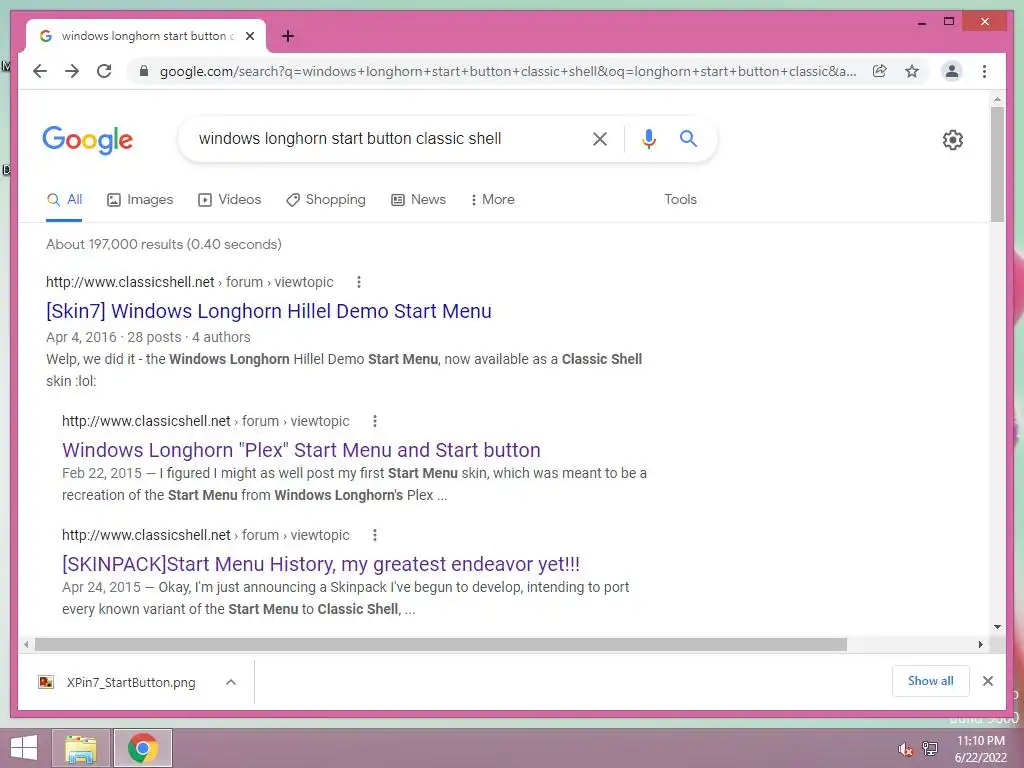Viewport: 1024px width, 768px height.
Task: Go to Google home via the Google logo
Action: coord(88,140)
